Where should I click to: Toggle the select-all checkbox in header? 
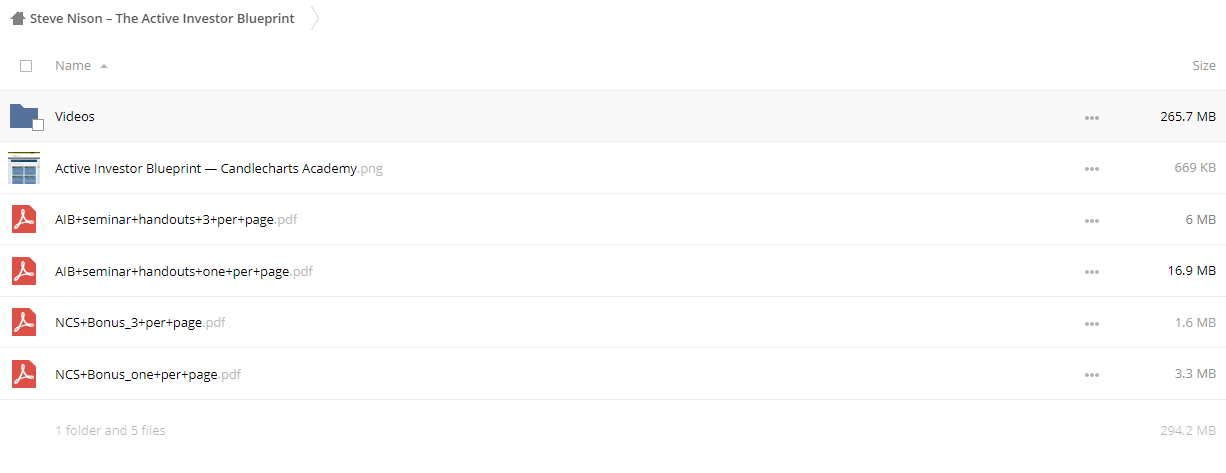coord(26,66)
